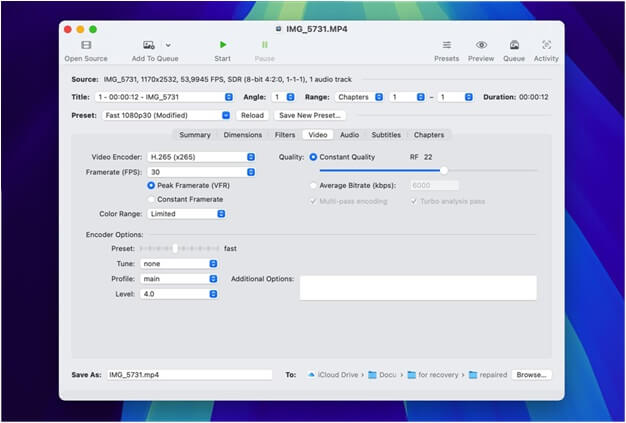
Task: Click the Open Source toolbar icon
Action: point(86,45)
